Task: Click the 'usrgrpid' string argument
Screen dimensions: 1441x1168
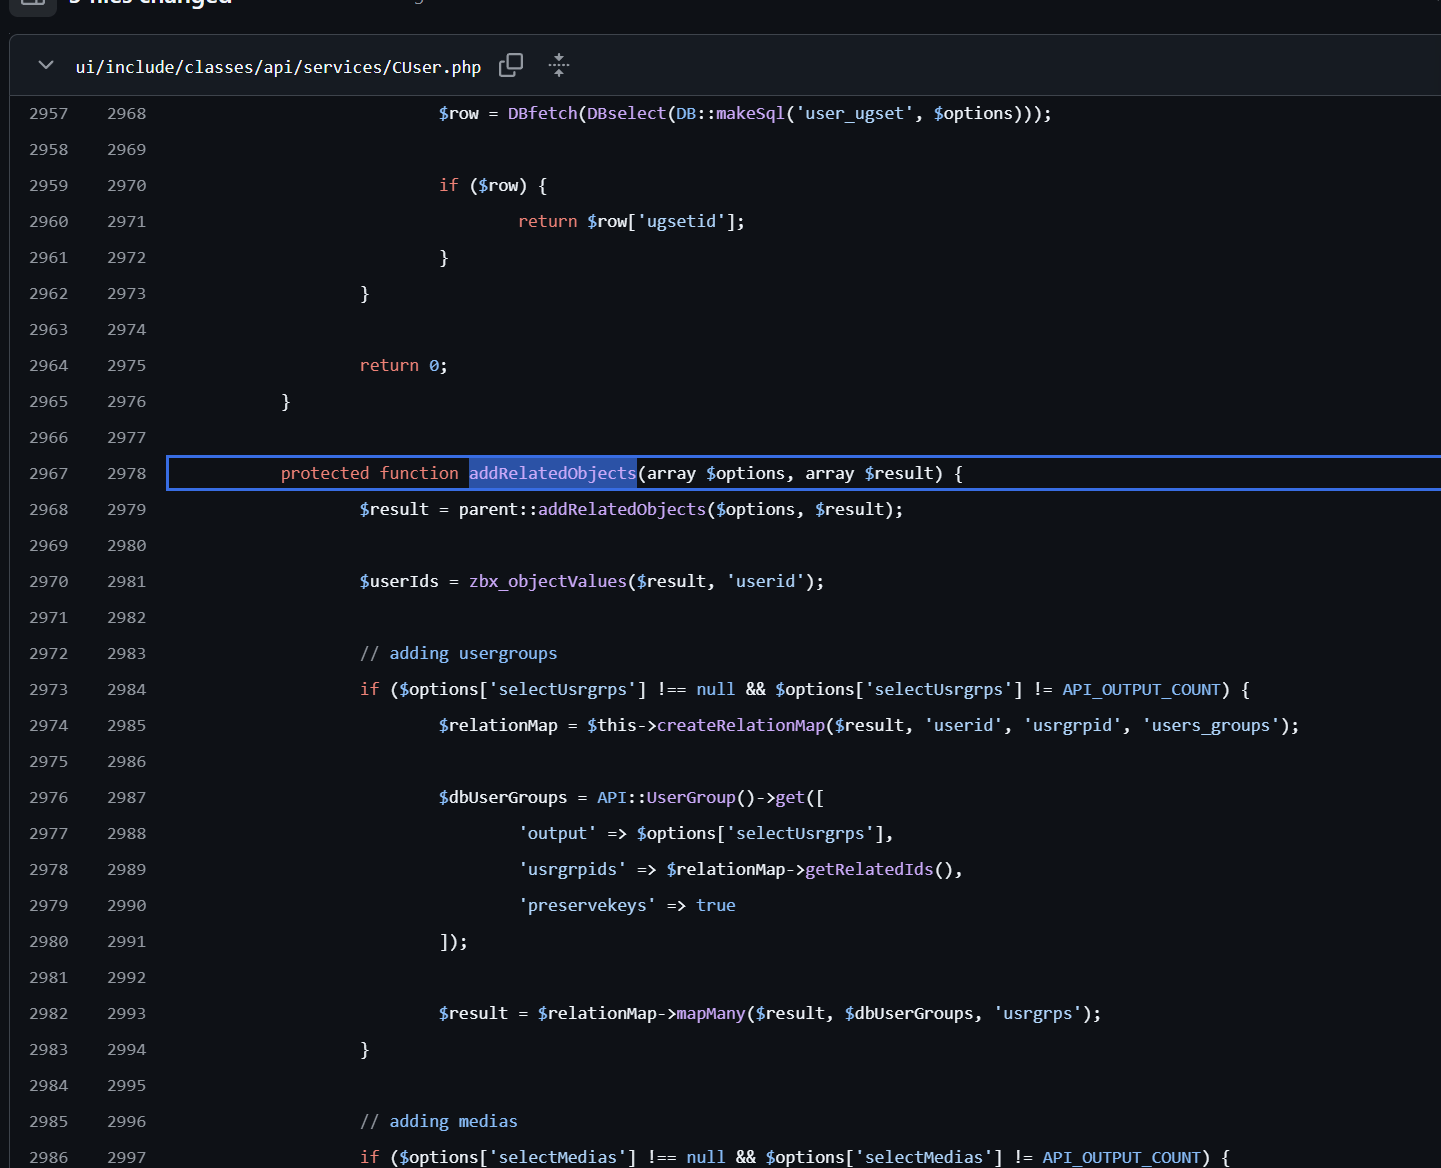Action: 1072,725
